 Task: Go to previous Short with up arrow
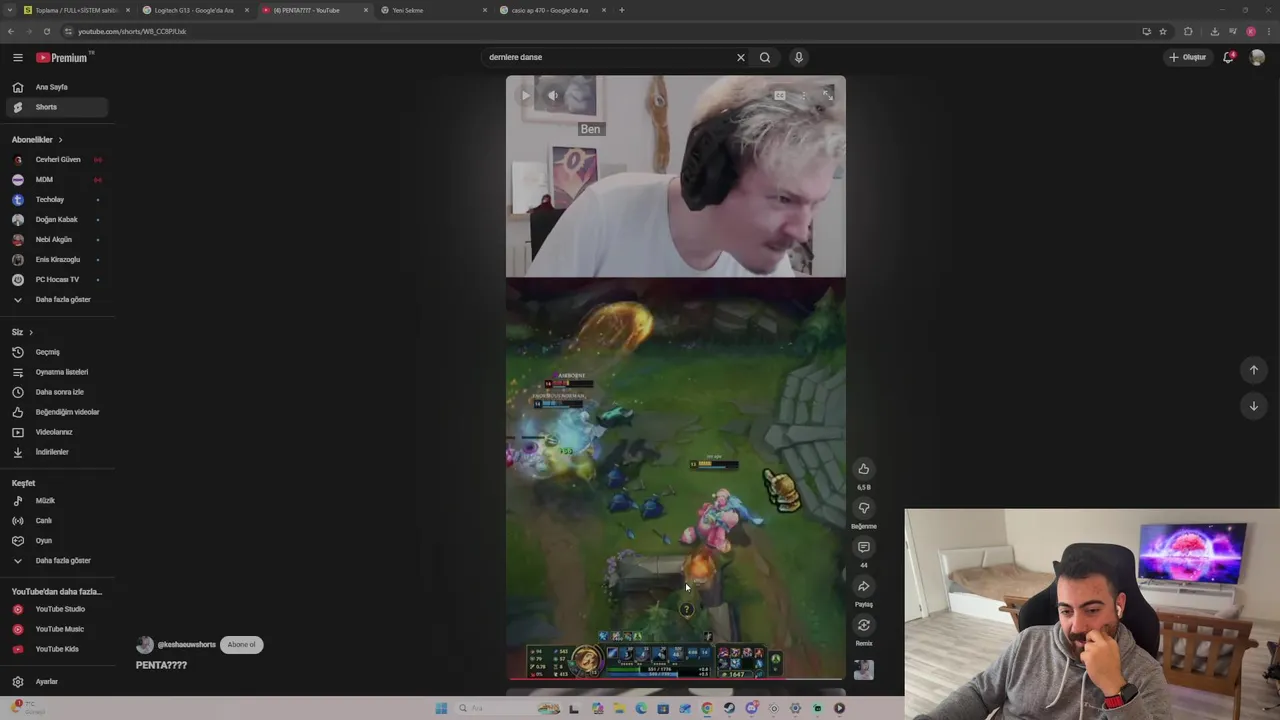[1253, 370]
